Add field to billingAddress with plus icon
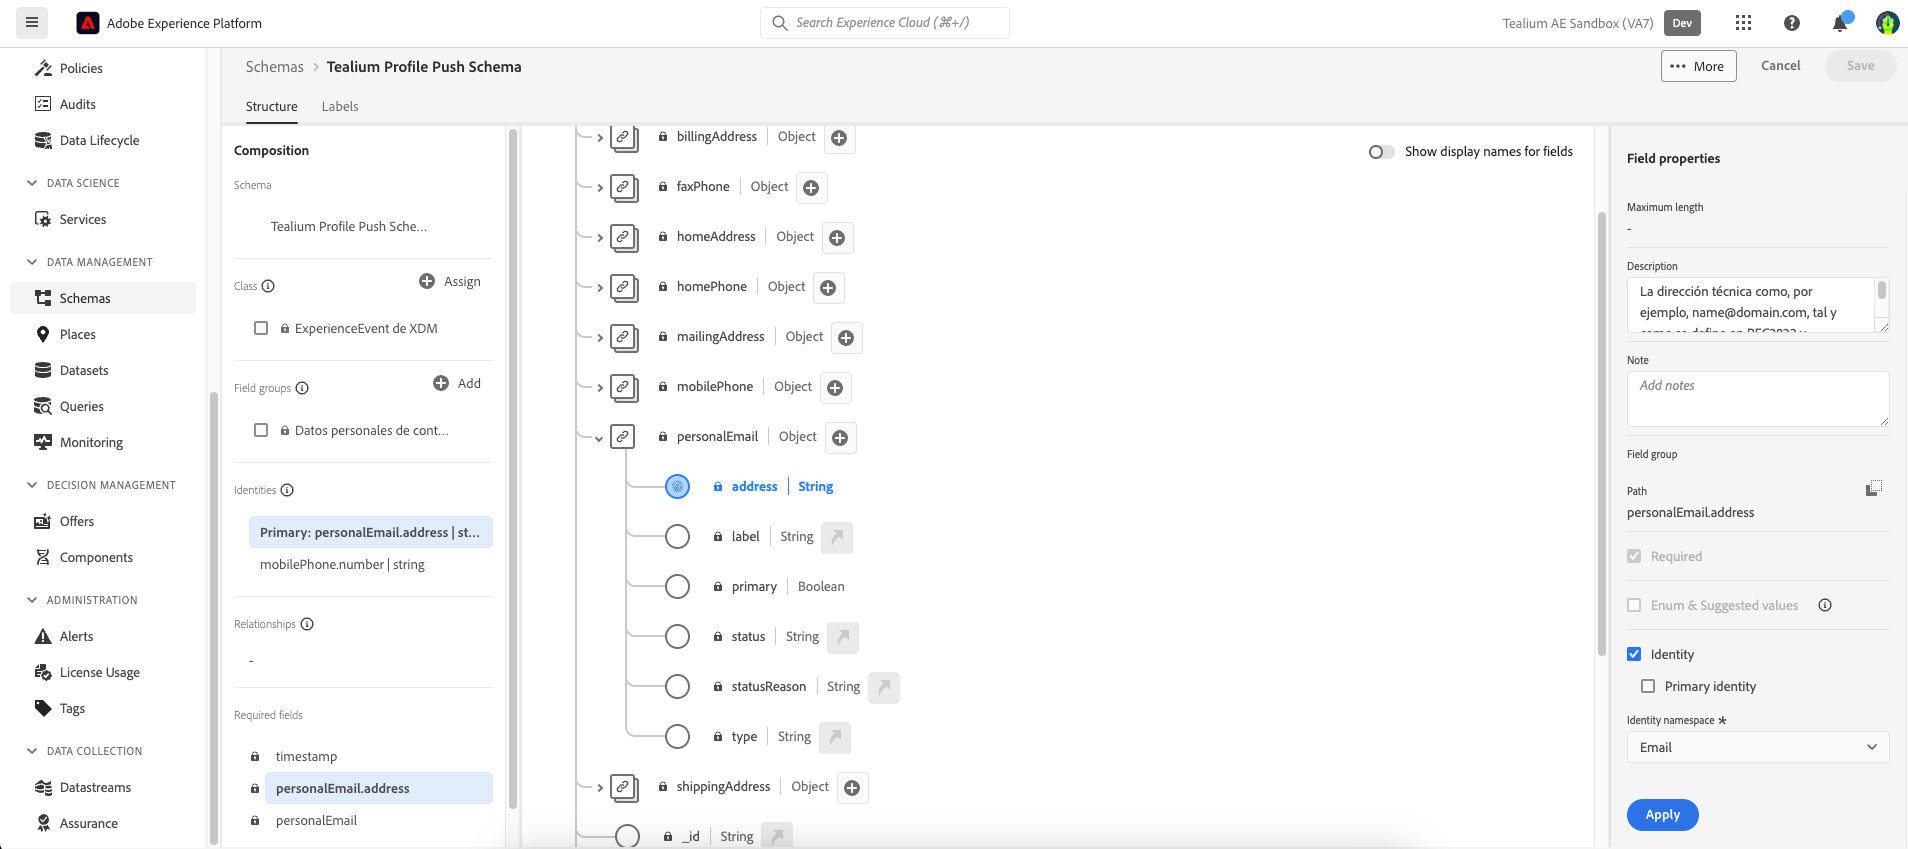The image size is (1908, 849). (839, 138)
